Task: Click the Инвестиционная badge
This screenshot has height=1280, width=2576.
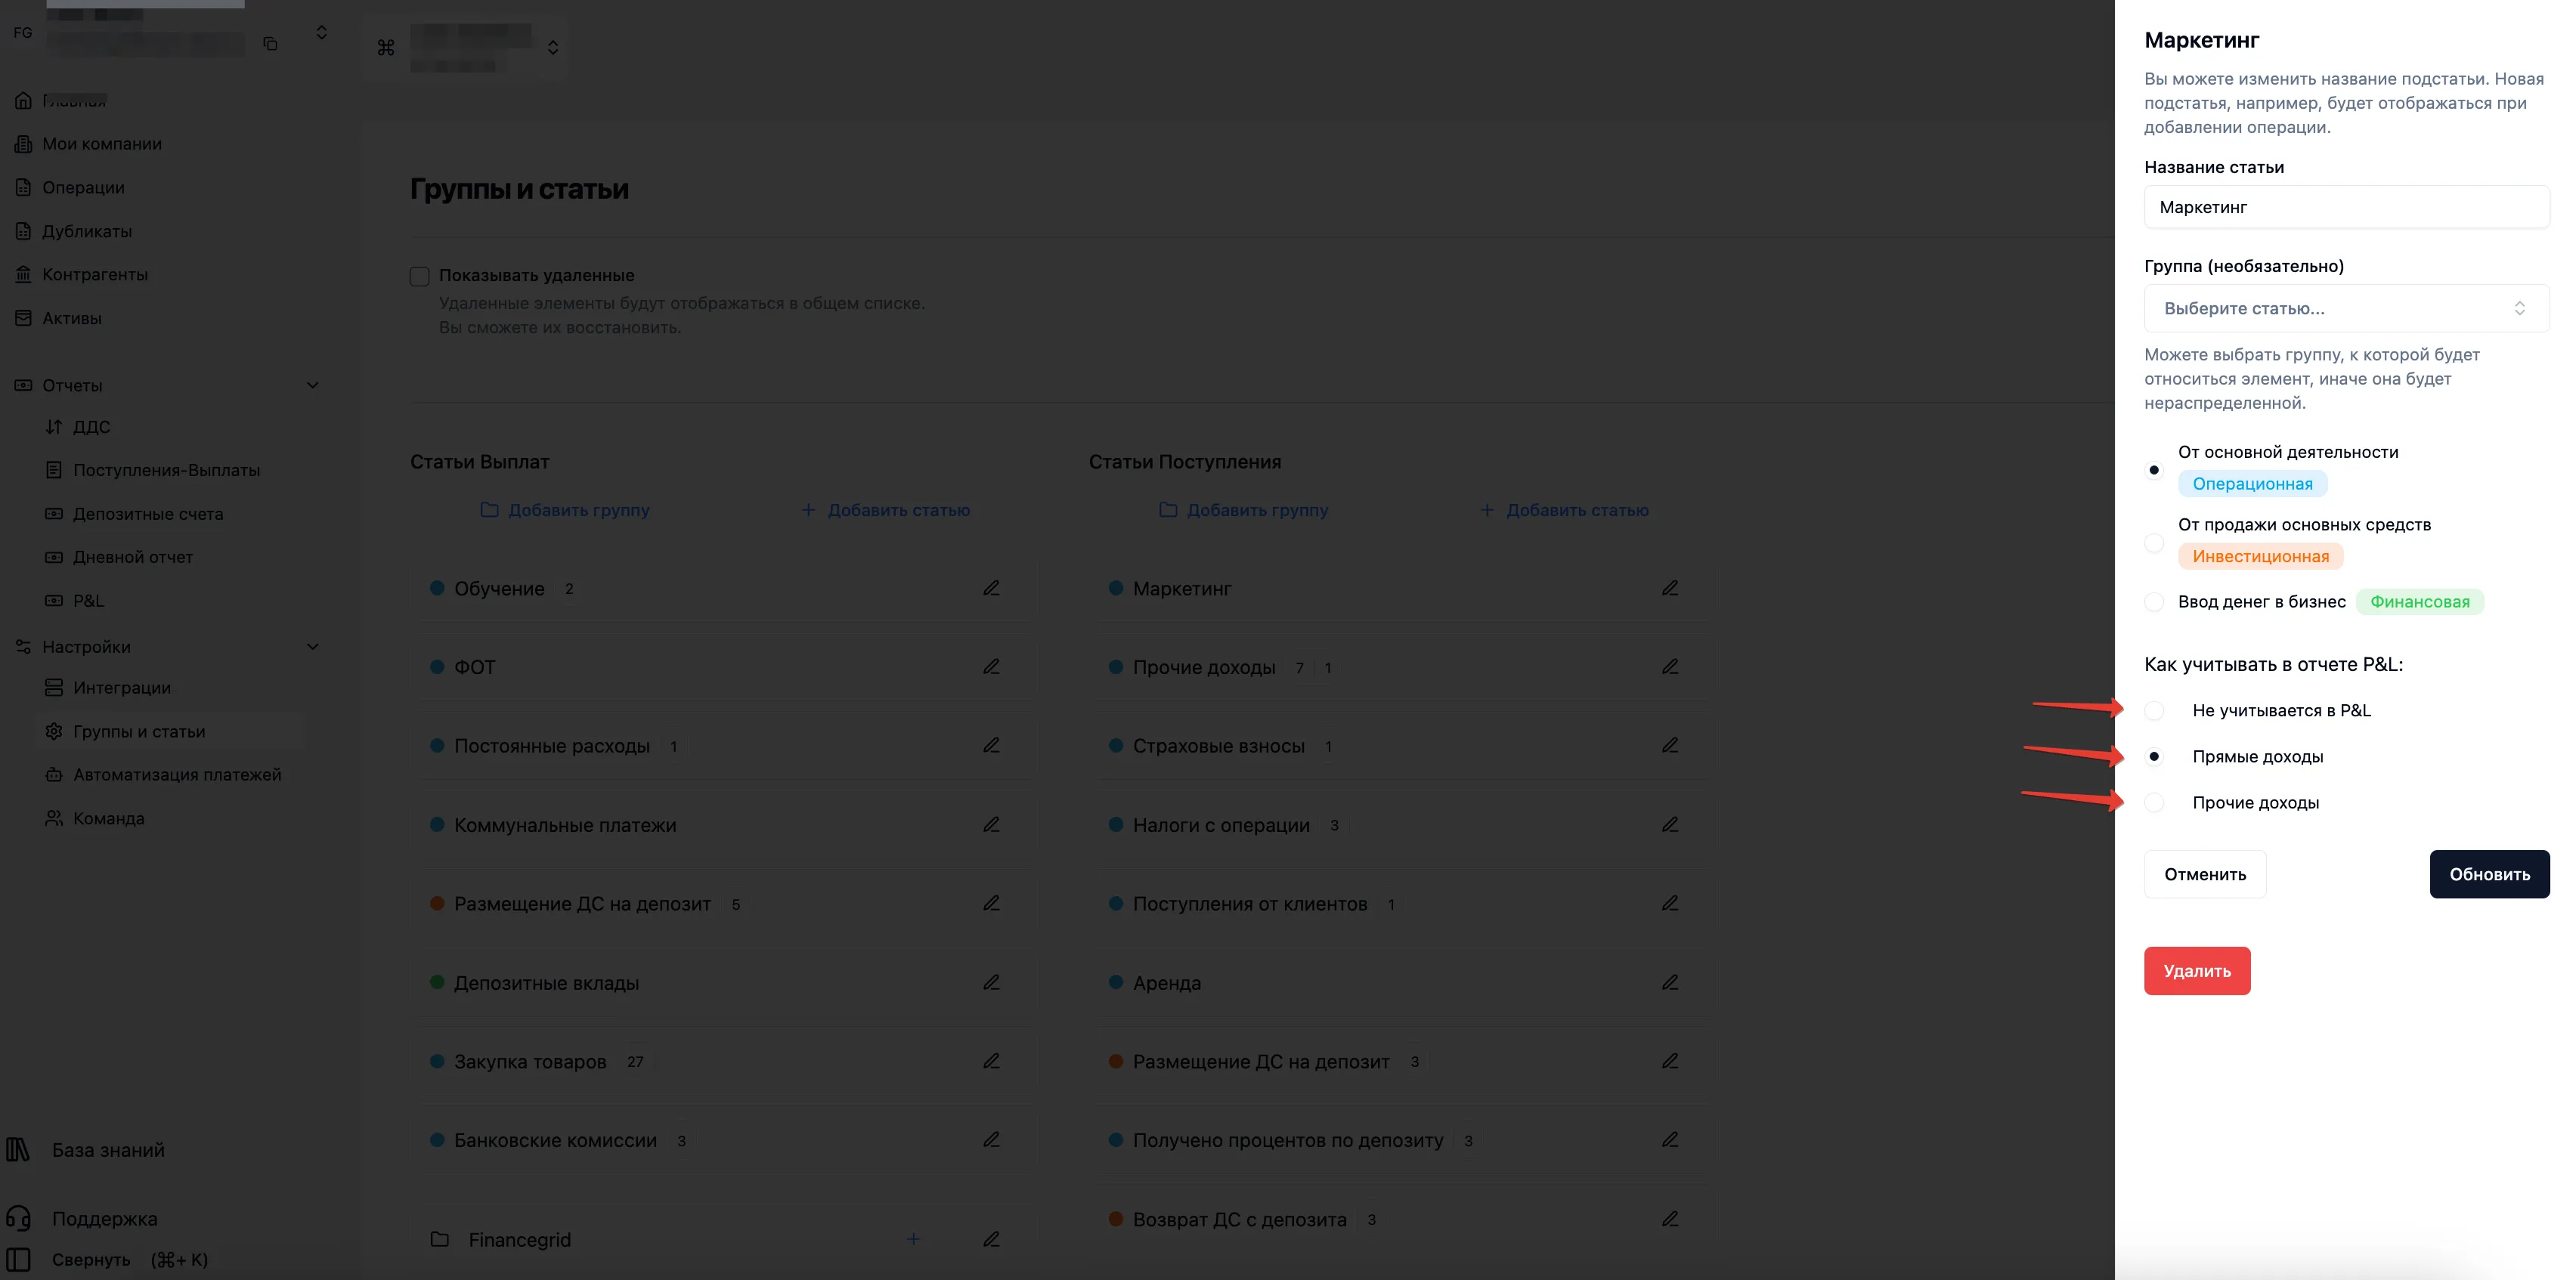Action: coord(2260,556)
